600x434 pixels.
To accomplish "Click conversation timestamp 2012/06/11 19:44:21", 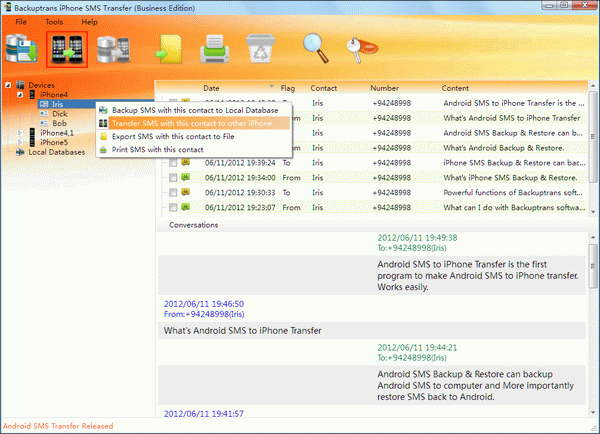I will click(417, 348).
